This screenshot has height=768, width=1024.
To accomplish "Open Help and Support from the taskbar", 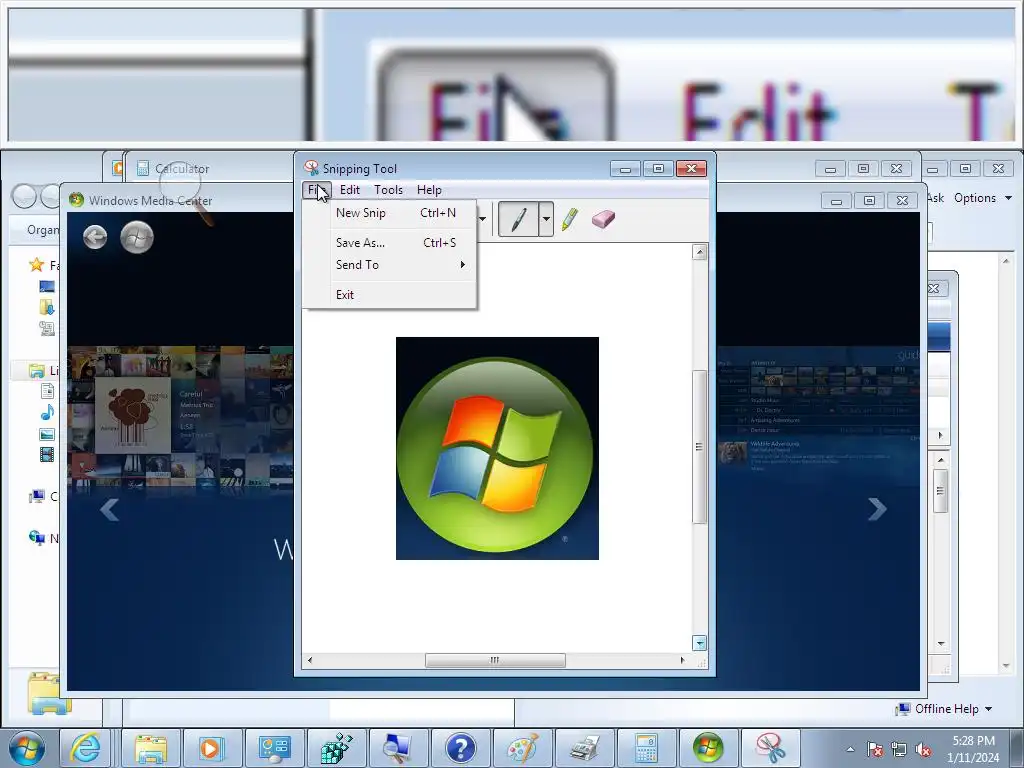I will pyautogui.click(x=460, y=748).
